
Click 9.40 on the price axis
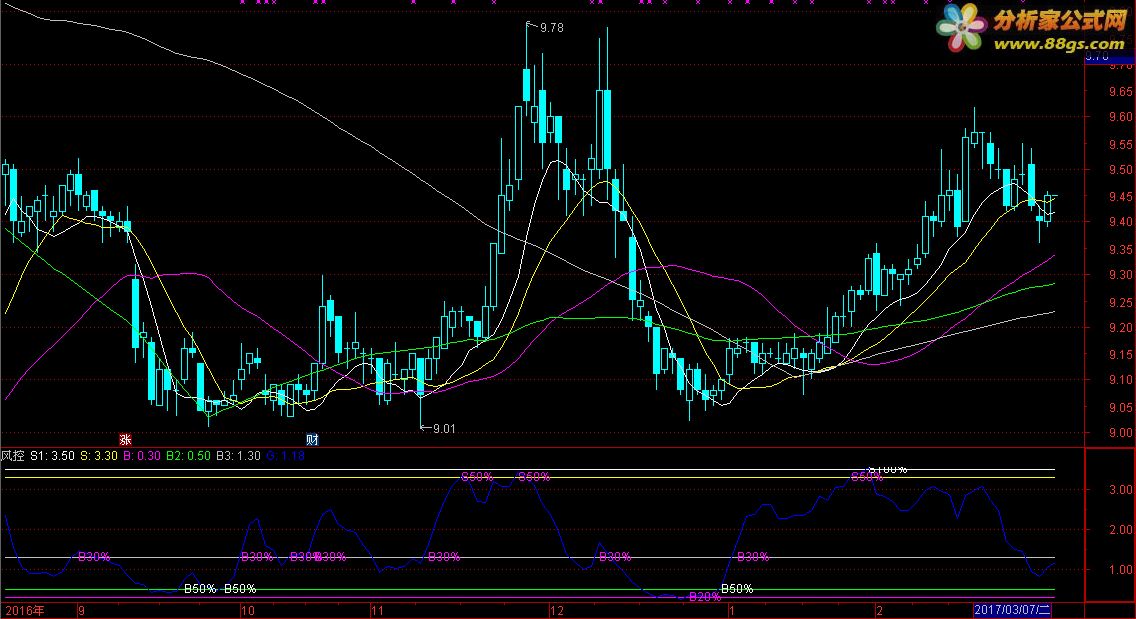[x=1121, y=222]
